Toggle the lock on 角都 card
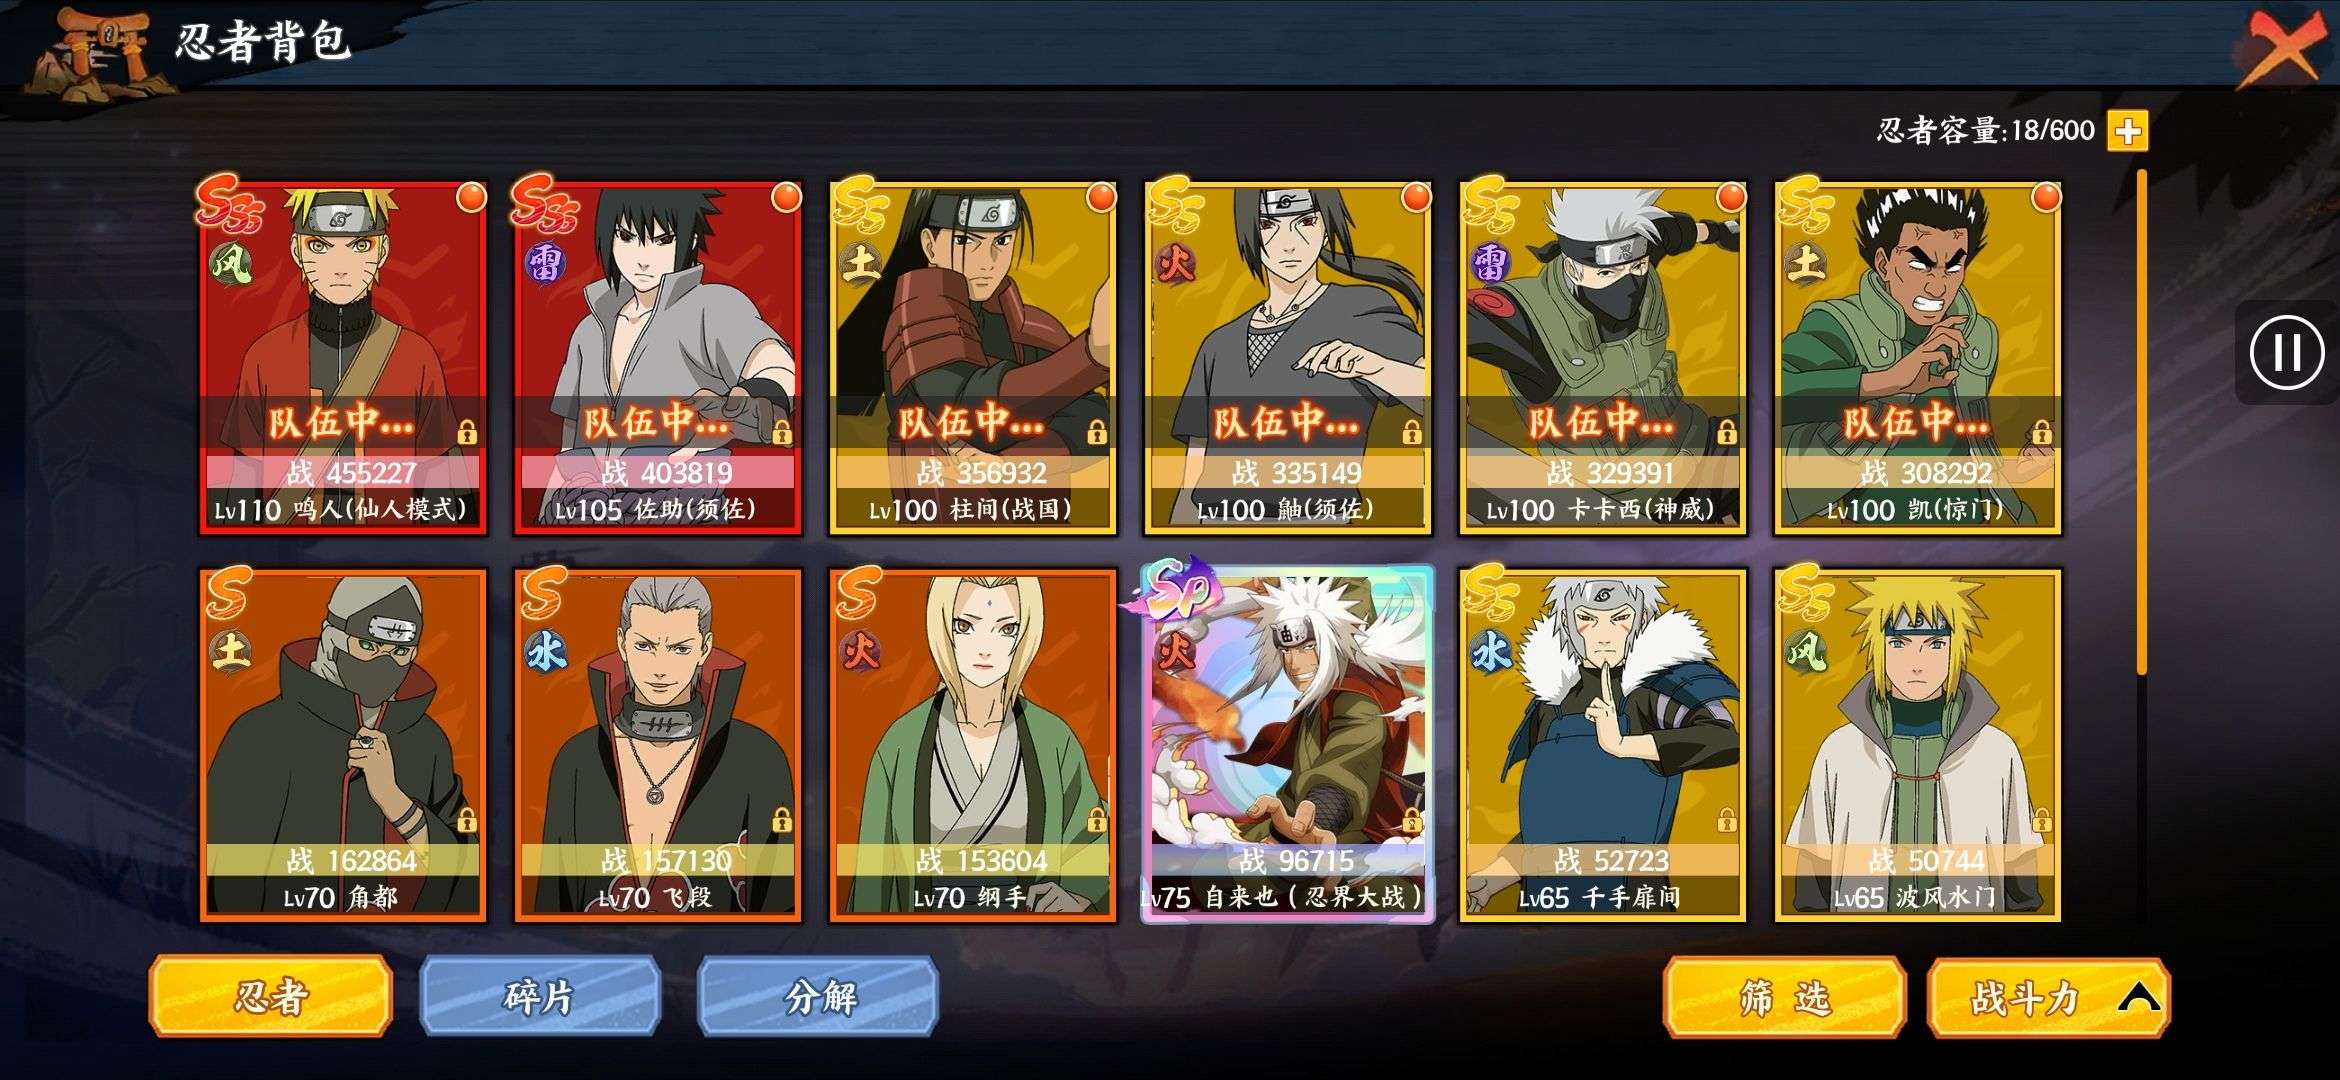Viewport: 2340px width, 1080px height. pos(466,821)
